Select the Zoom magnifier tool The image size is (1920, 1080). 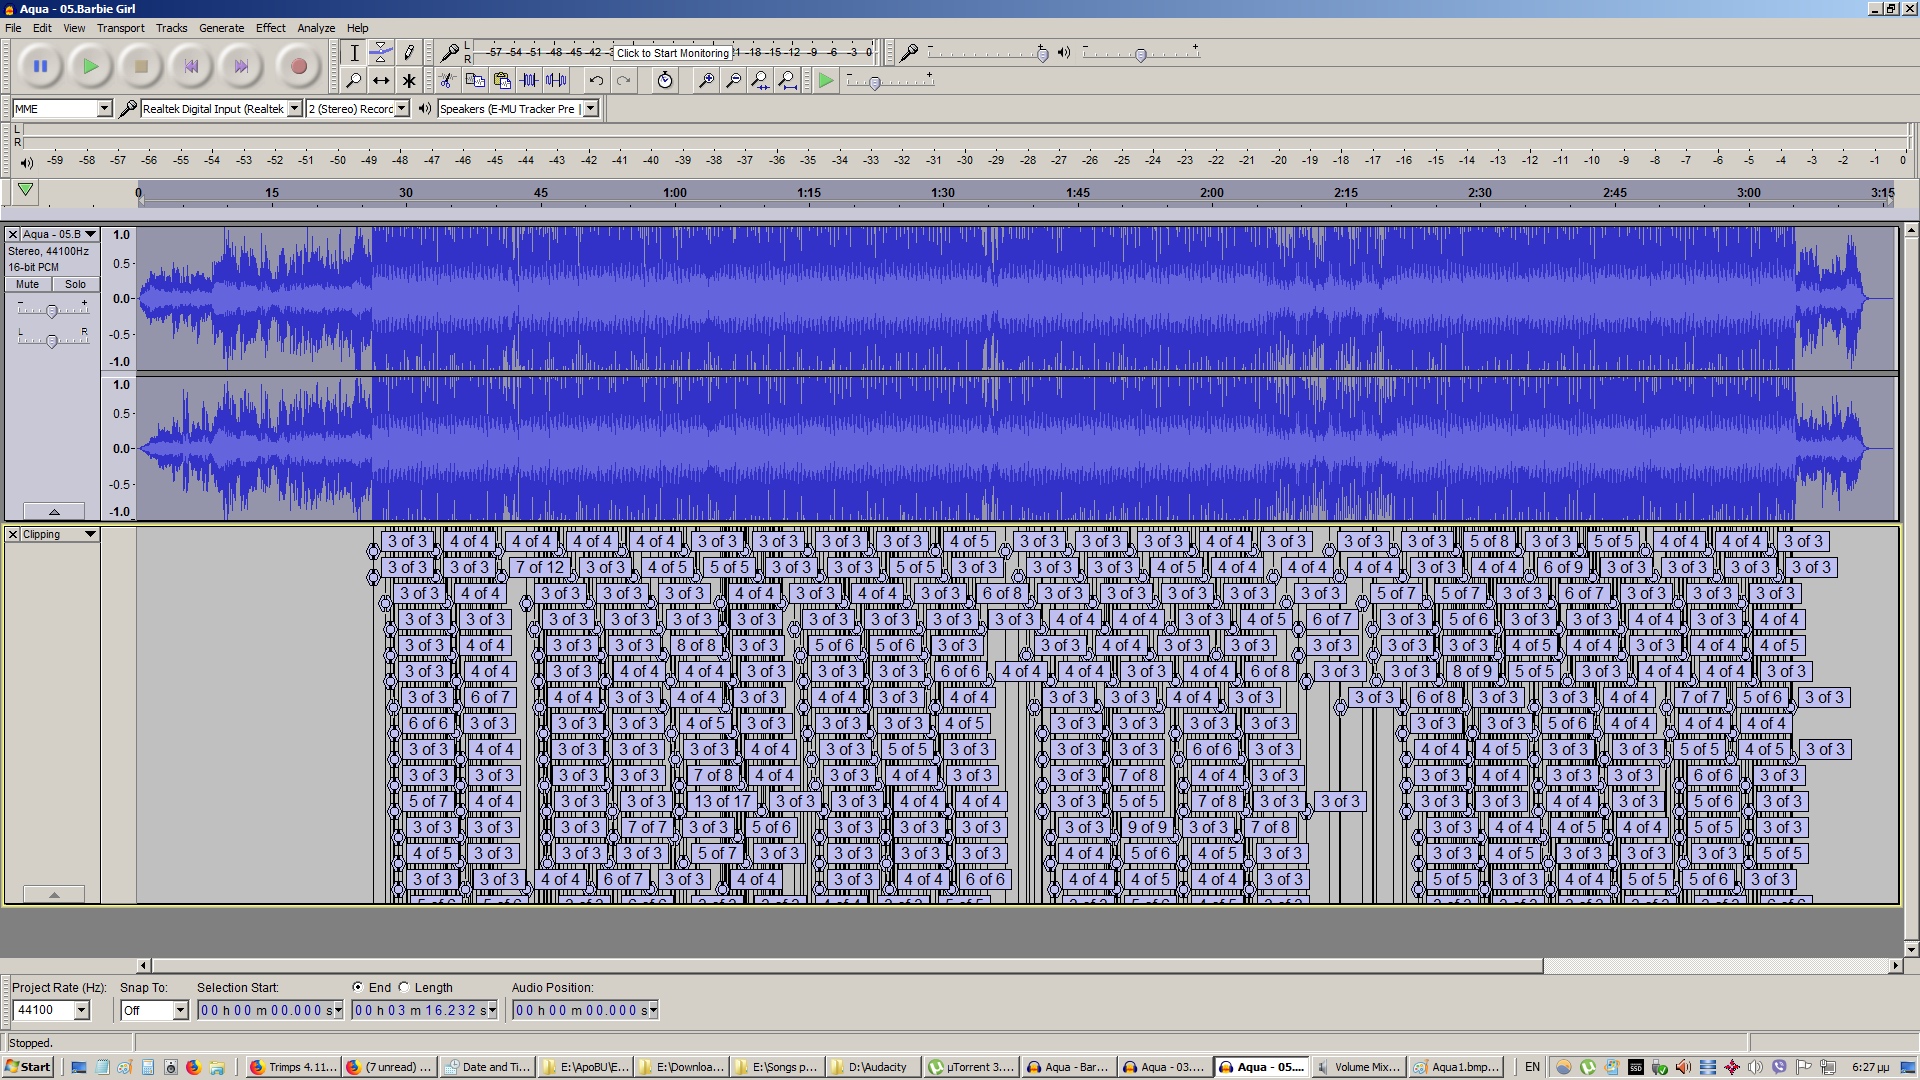tap(354, 80)
